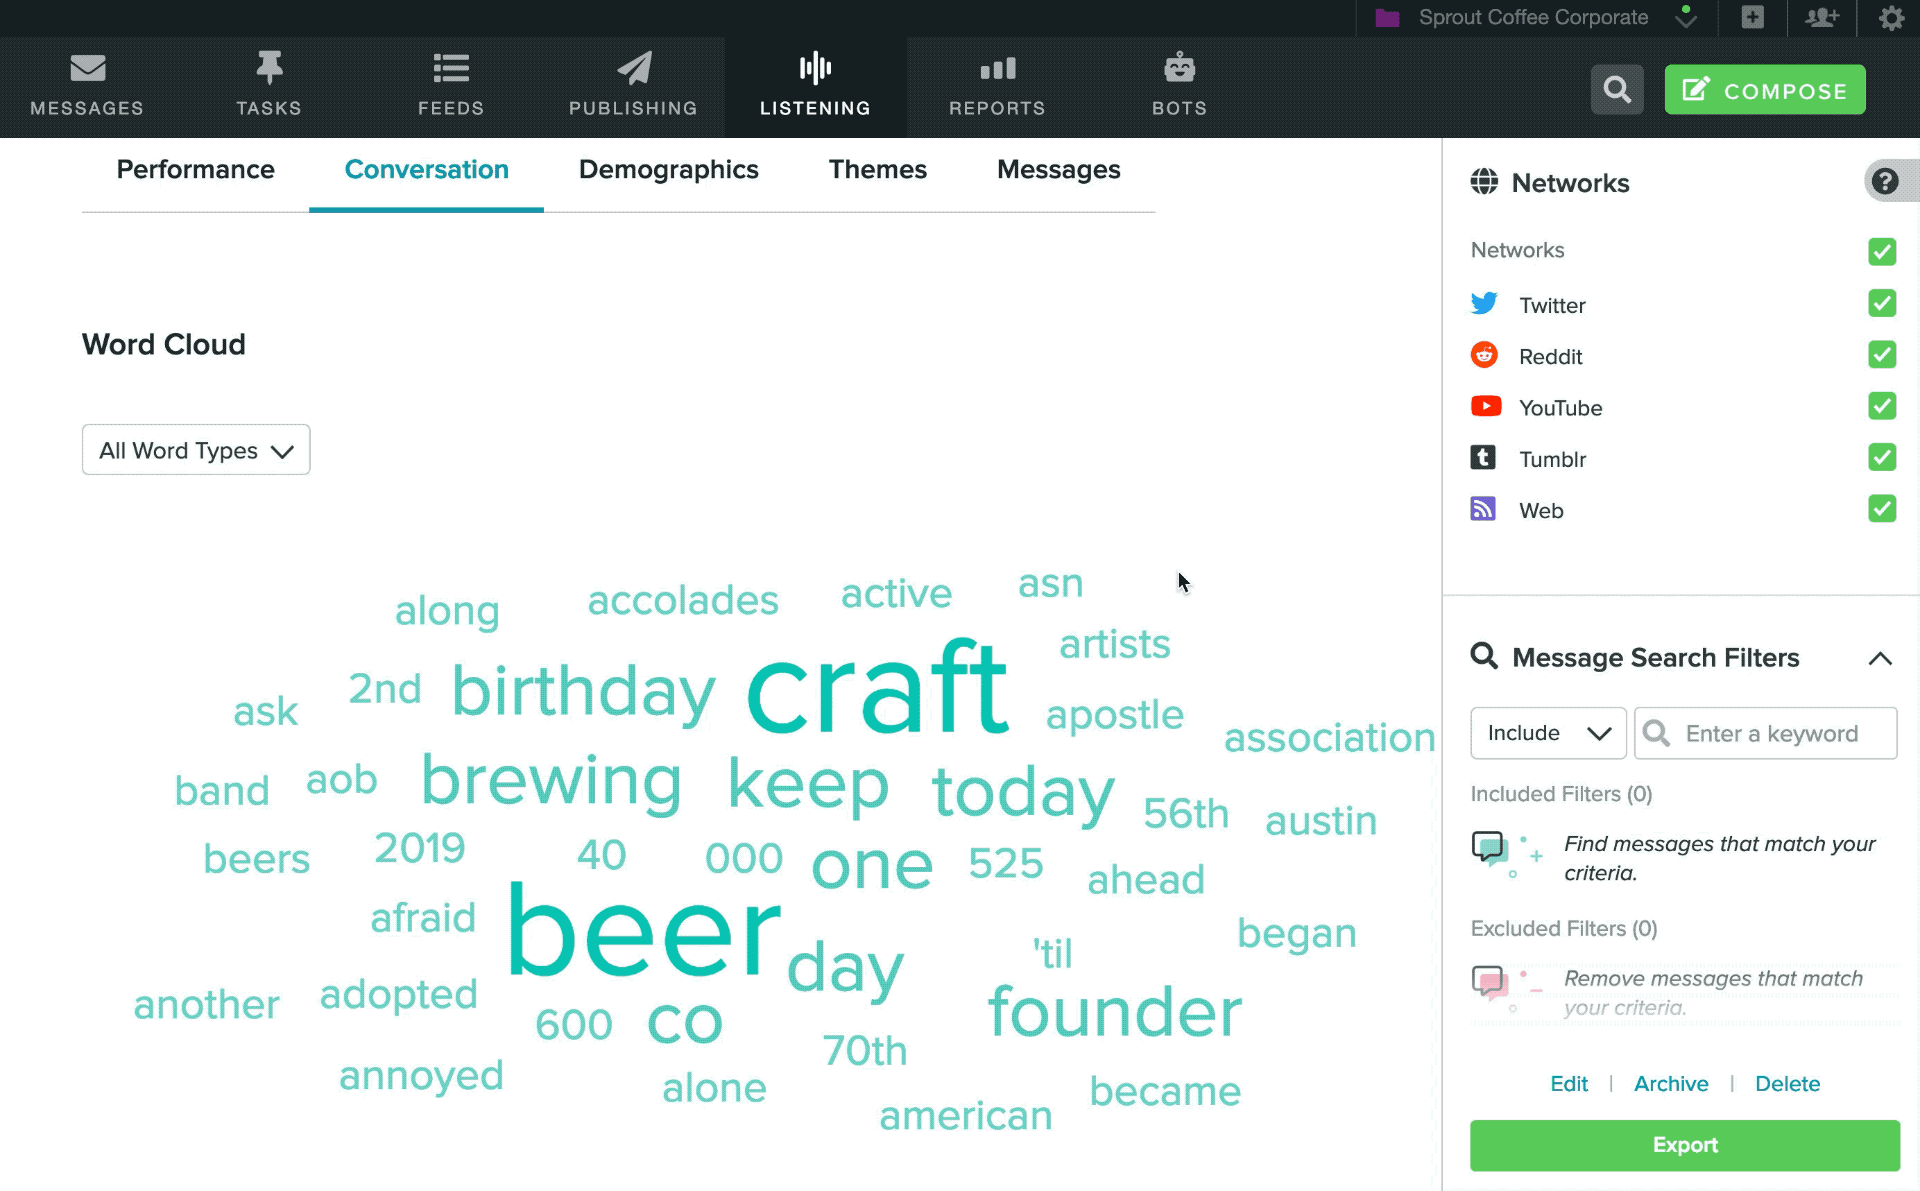The width and height of the screenshot is (1920, 1191).
Task: Expand Sprout Coffee Corporate group switcher
Action: tap(1685, 18)
